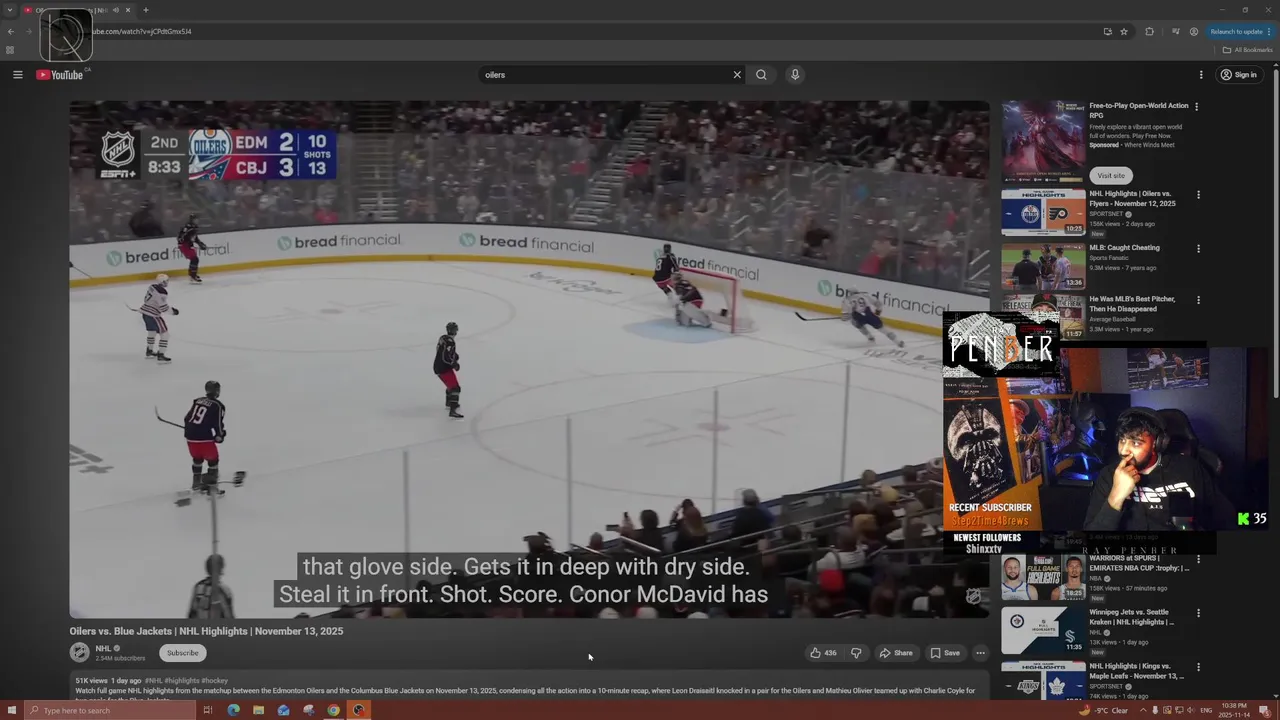This screenshot has height=720, width=1280.
Task: Open the NHL channel avatar
Action: [x=79, y=652]
